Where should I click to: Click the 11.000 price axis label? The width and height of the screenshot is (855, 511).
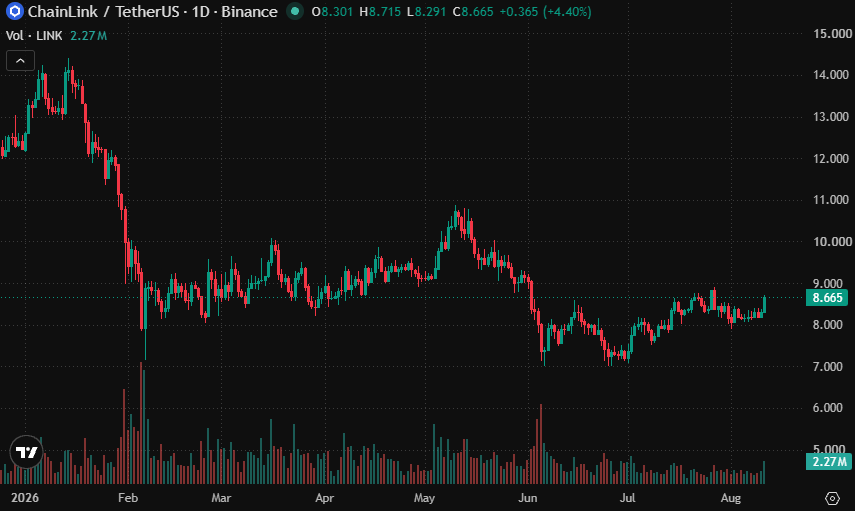(x=831, y=200)
